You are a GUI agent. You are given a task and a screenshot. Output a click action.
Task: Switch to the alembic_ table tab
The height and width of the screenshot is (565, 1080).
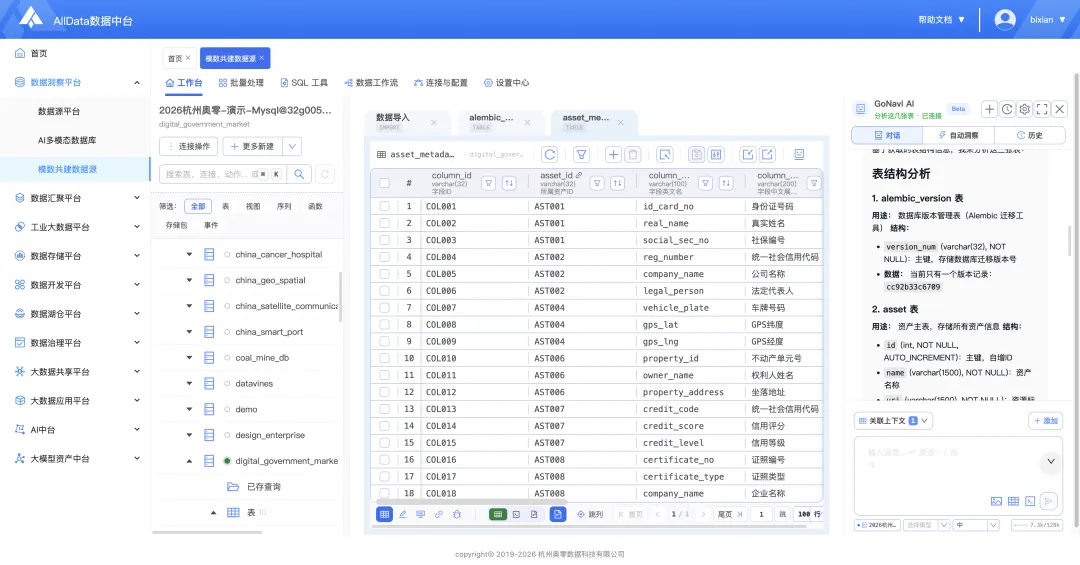(499, 122)
